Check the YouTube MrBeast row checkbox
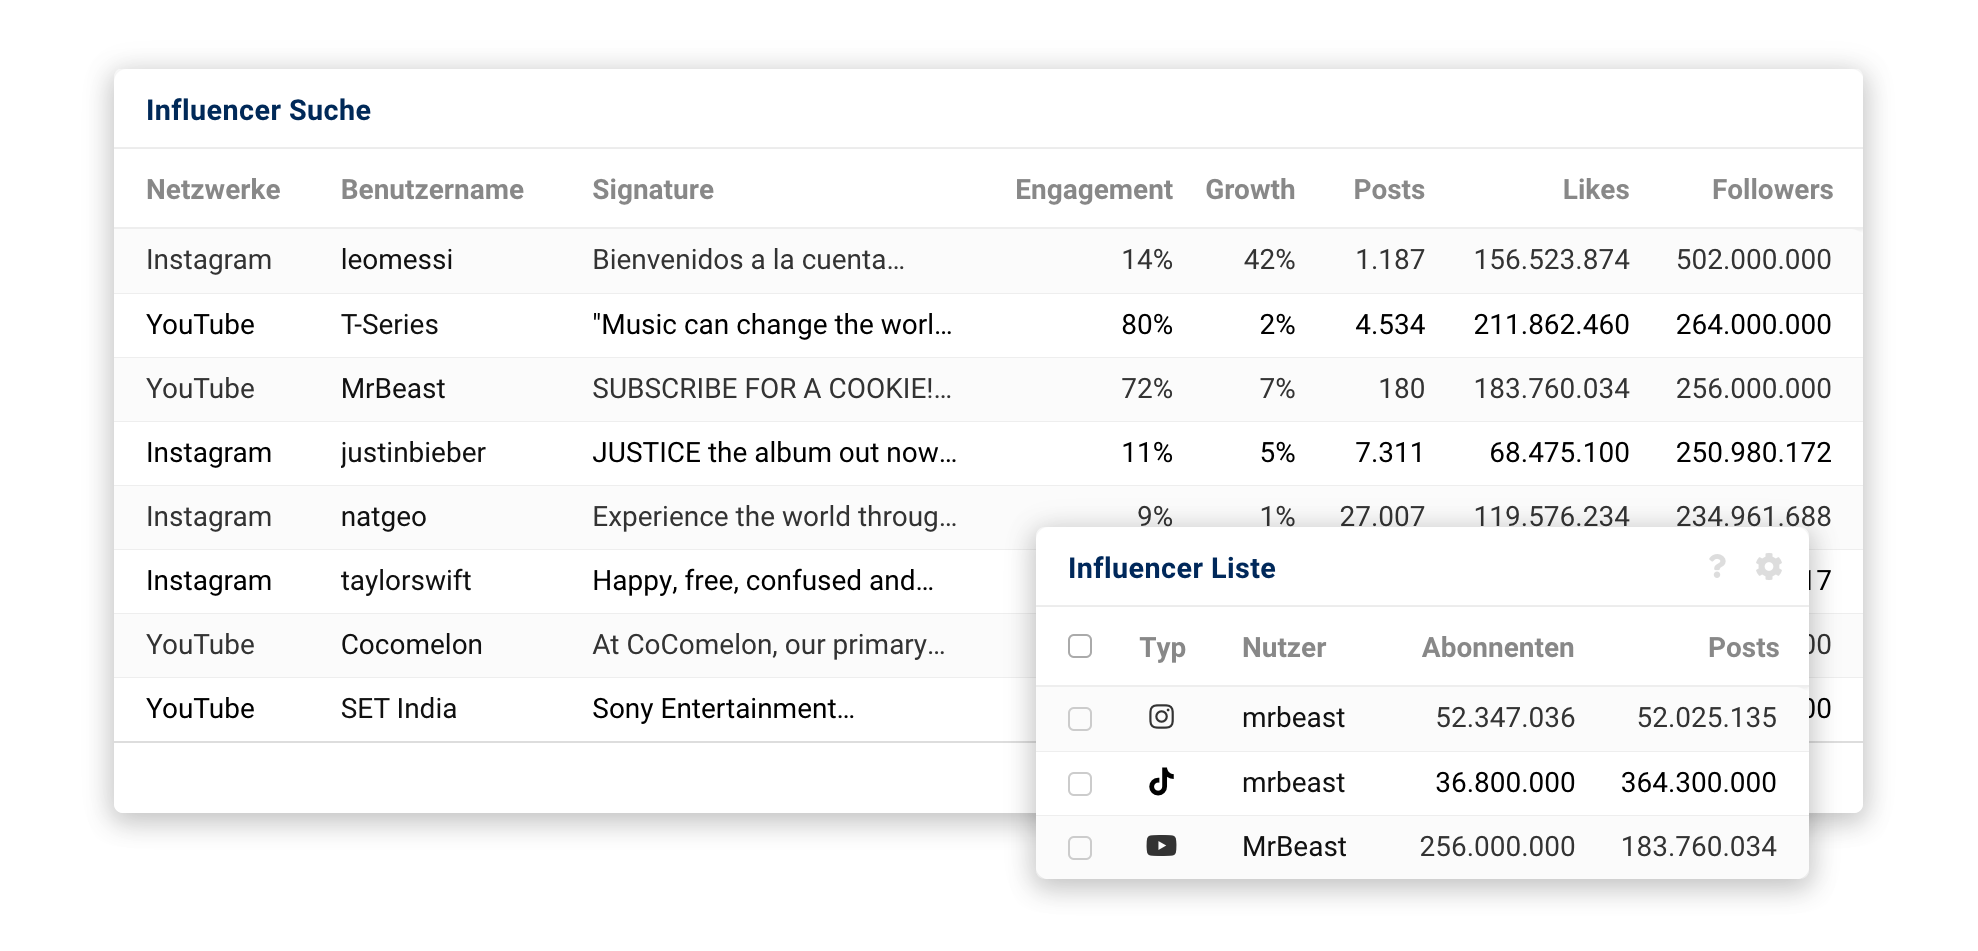This screenshot has height=951, width=1978. pos(1080,847)
